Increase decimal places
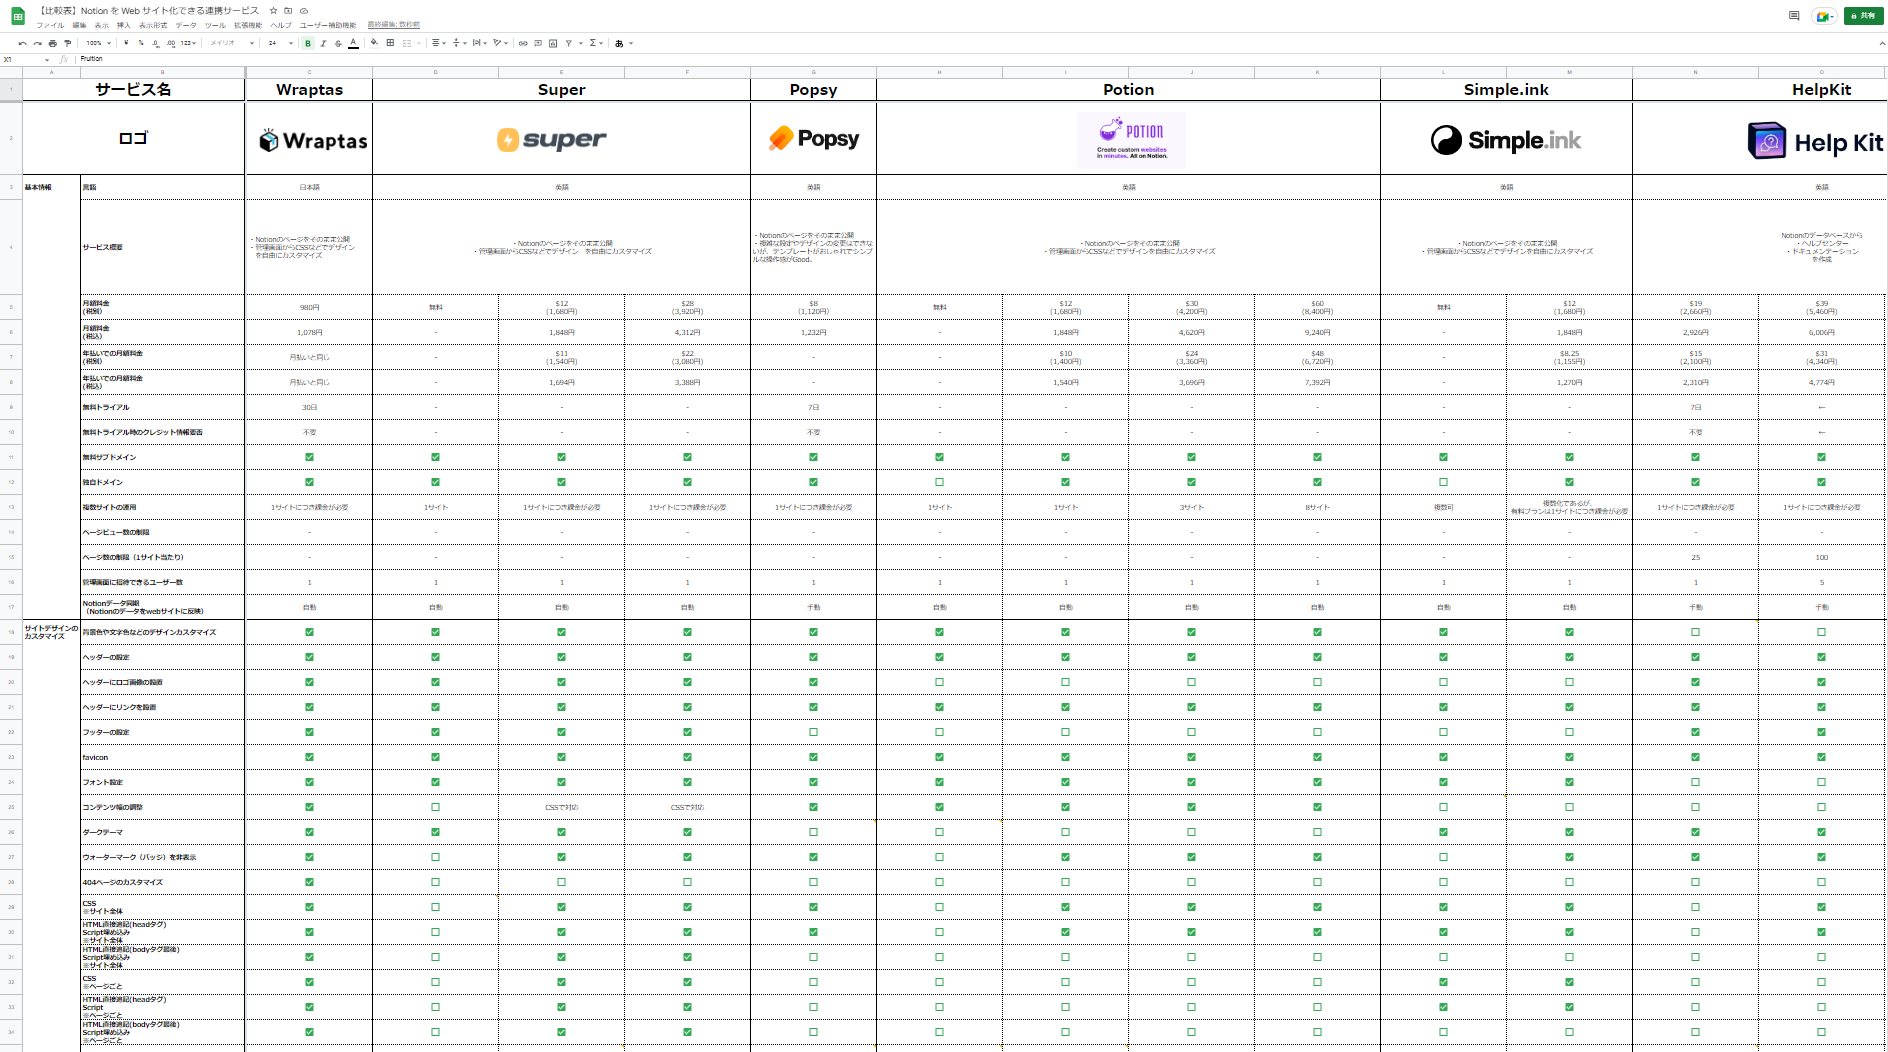Image resolution: width=1888 pixels, height=1052 pixels. click(x=171, y=43)
